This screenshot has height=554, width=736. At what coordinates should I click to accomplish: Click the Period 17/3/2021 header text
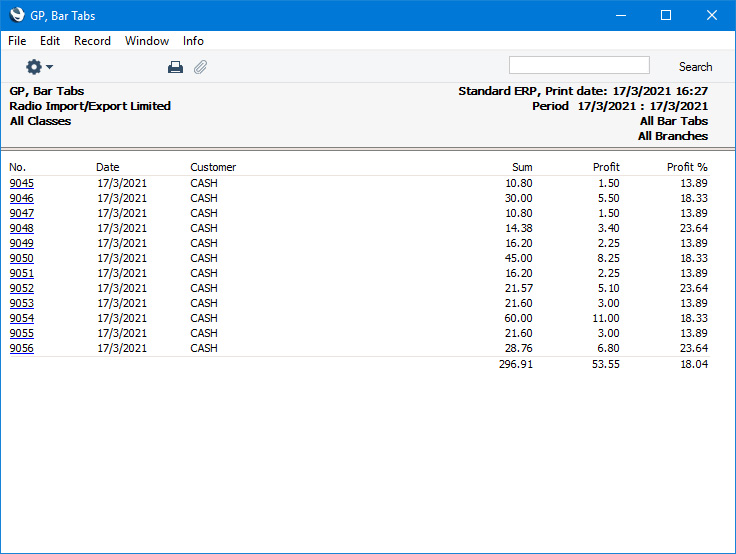(620, 106)
